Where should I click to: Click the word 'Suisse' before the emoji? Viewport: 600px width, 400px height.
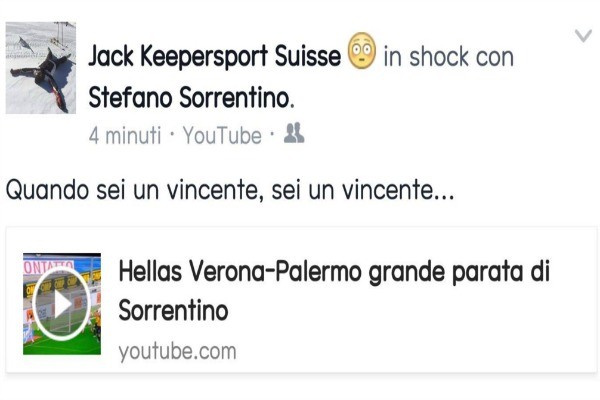coord(308,56)
